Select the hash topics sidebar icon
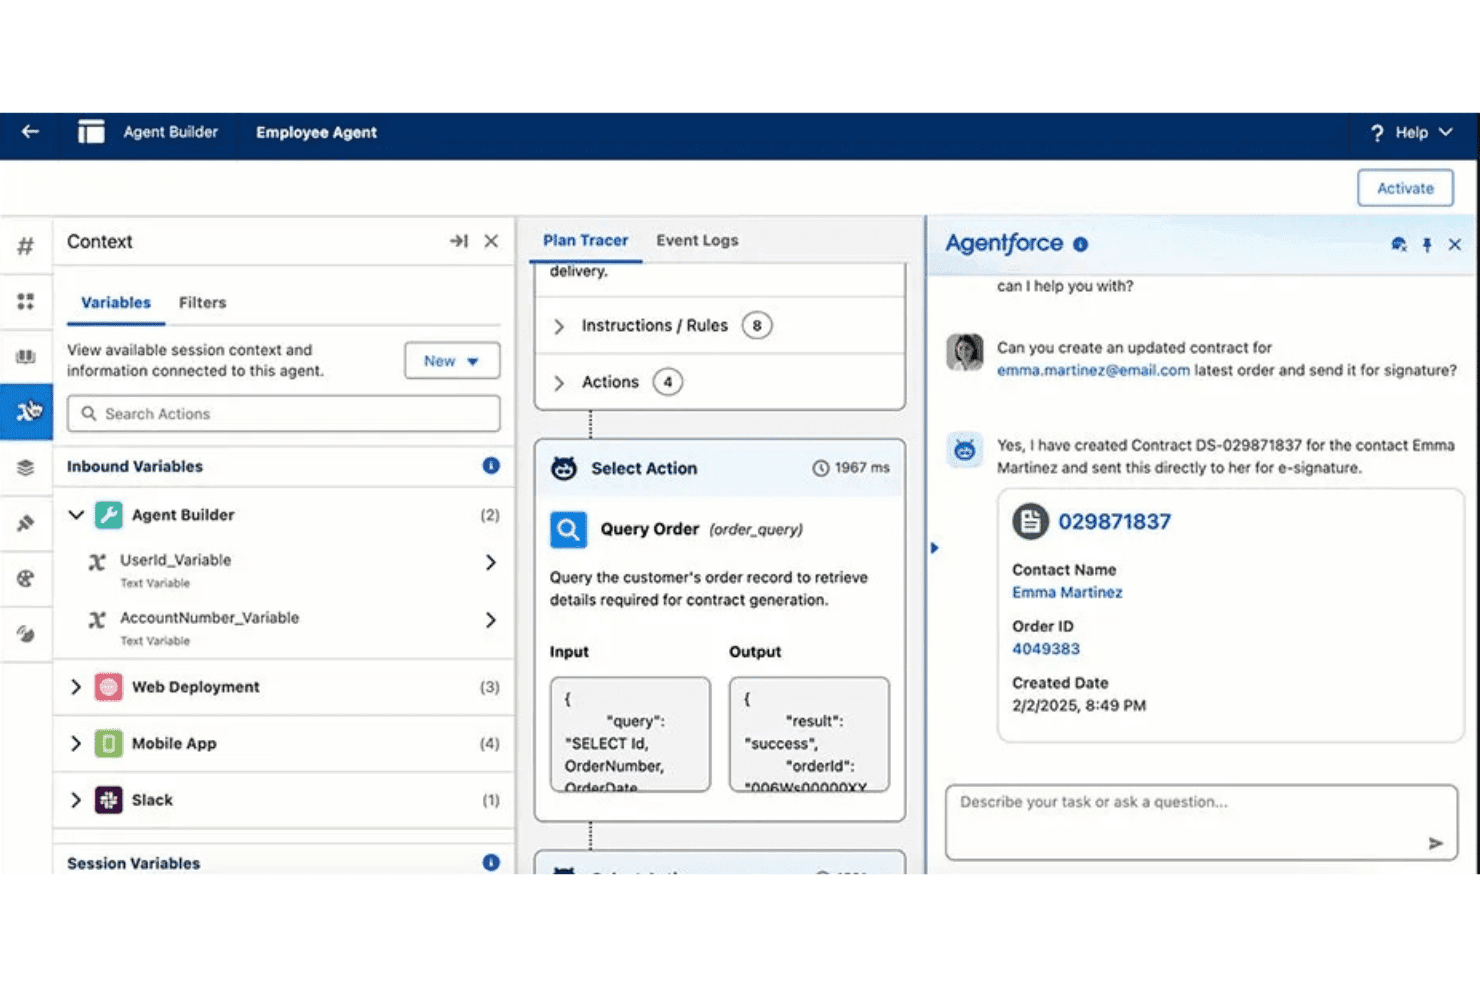 [26, 245]
